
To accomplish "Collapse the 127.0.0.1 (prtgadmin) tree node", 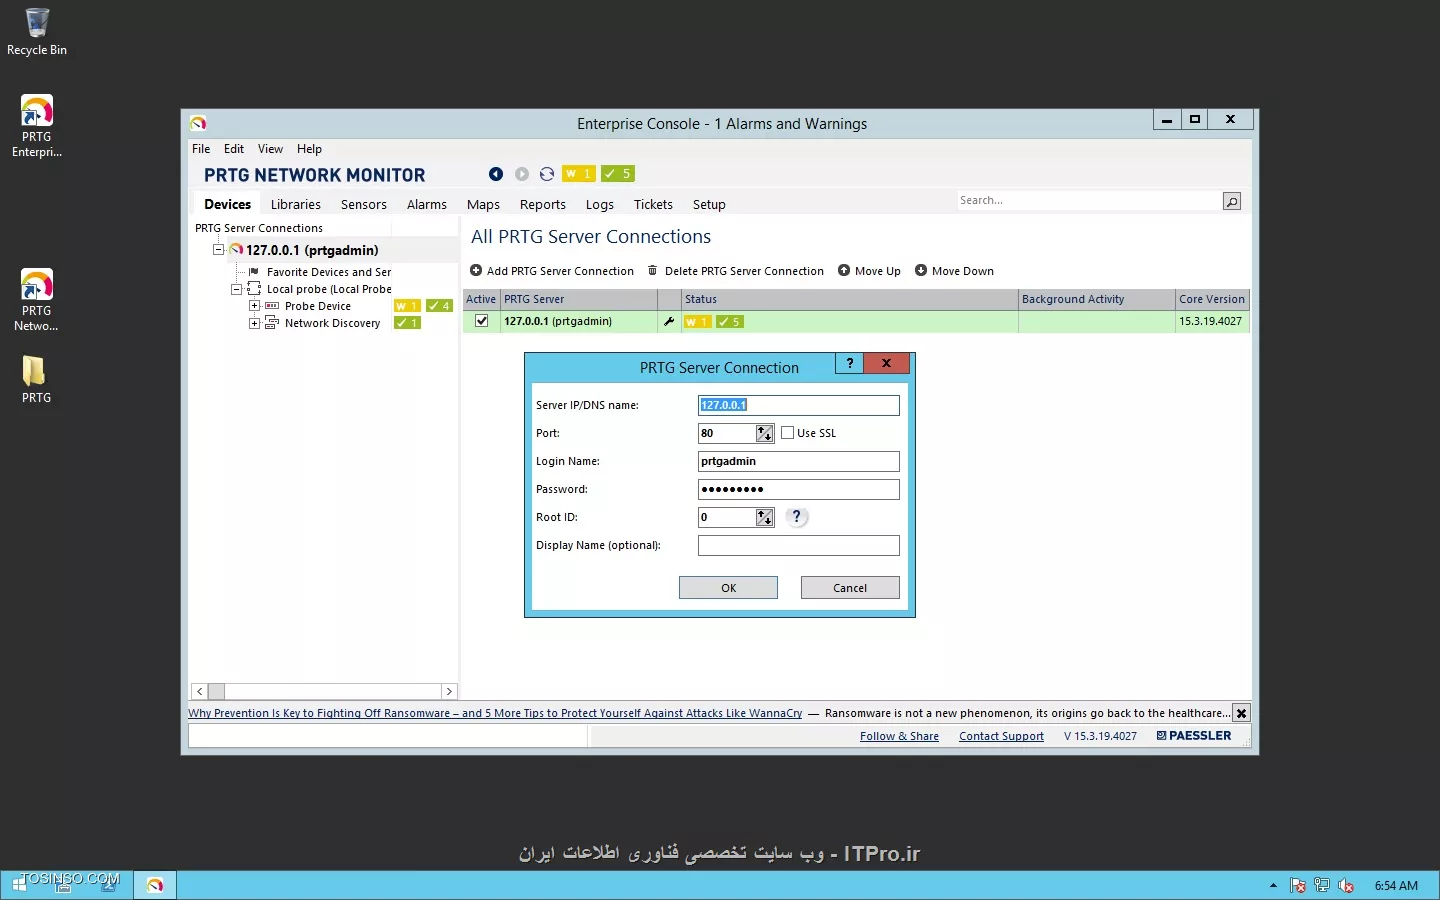I will (218, 250).
